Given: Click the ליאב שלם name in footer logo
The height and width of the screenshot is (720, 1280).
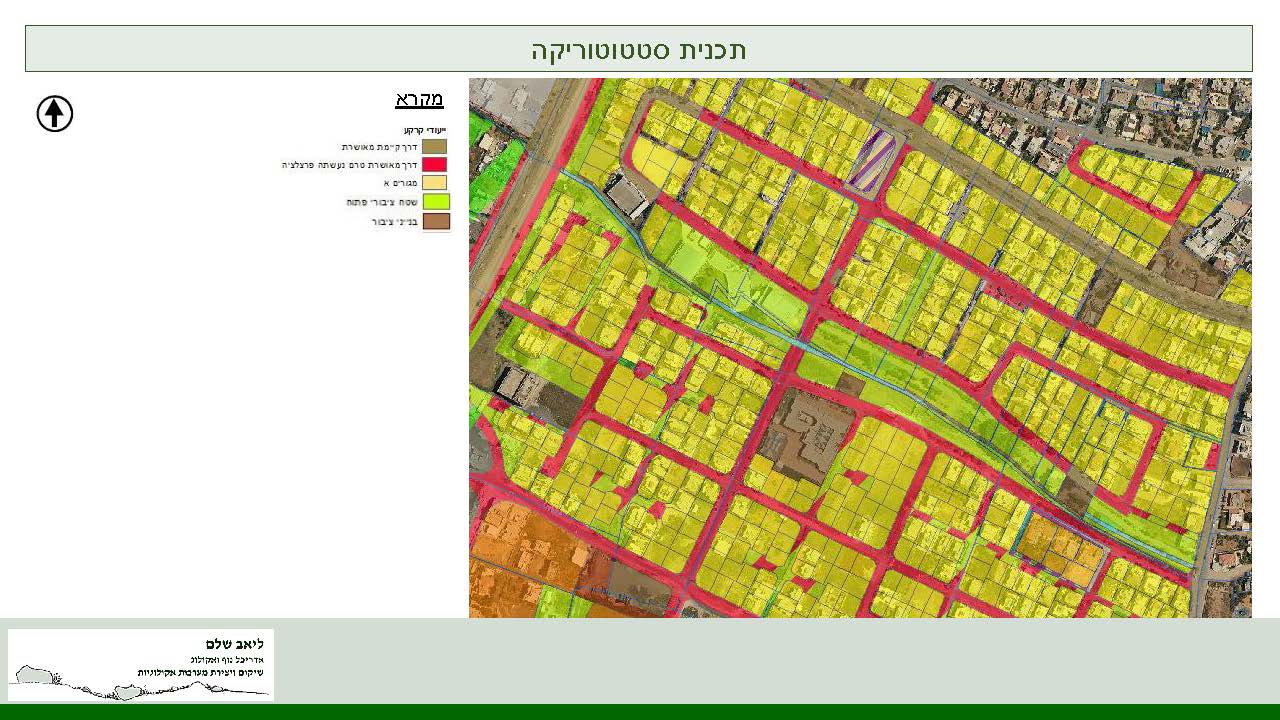Looking at the screenshot, I should pyautogui.click(x=234, y=643).
